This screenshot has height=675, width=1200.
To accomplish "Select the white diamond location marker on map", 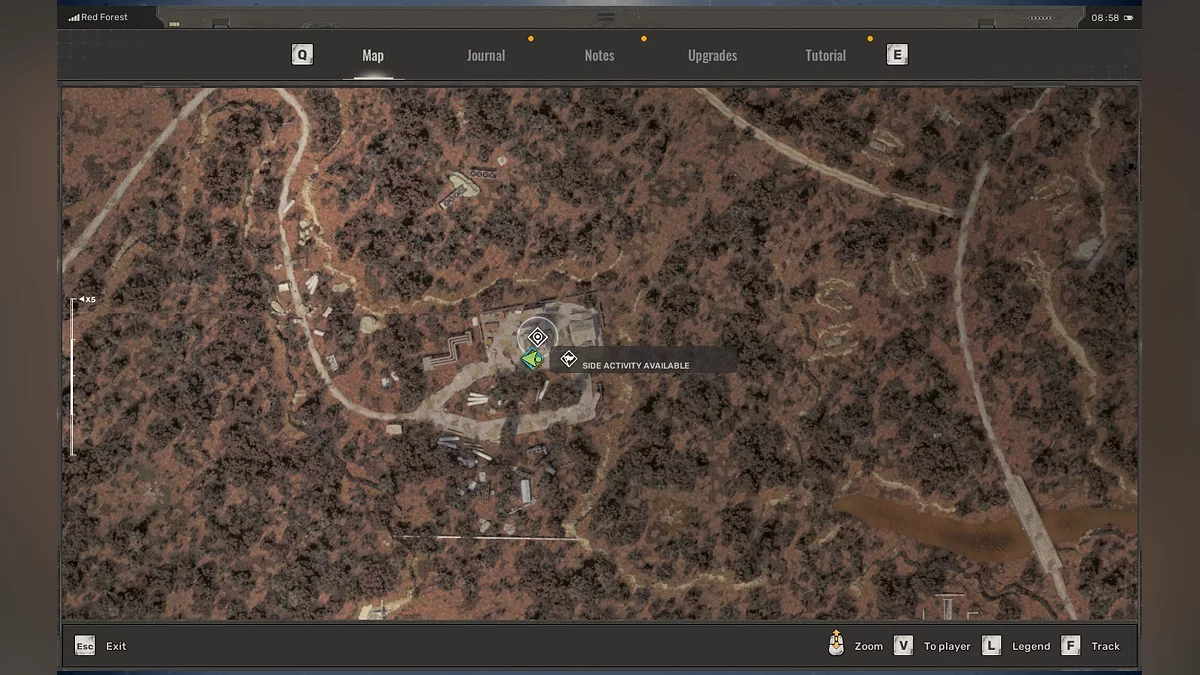I will tap(537, 337).
